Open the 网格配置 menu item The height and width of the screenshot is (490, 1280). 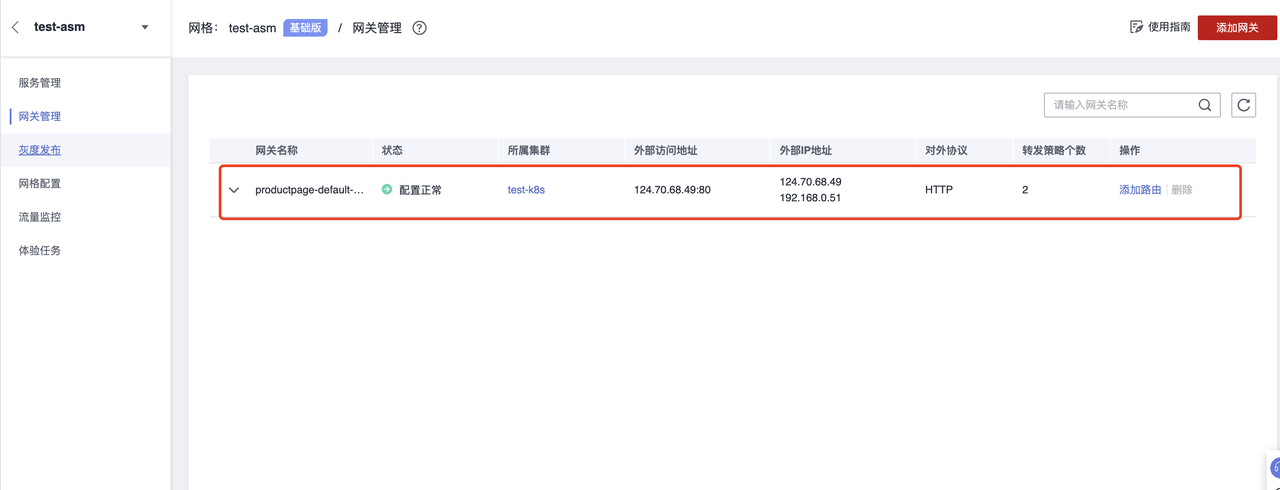click(x=40, y=184)
